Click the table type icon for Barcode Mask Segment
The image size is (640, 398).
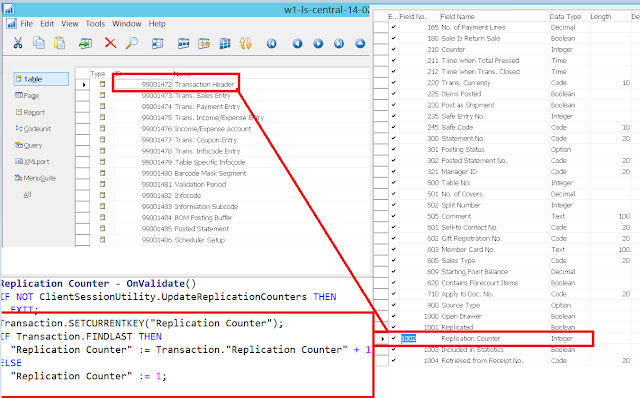coord(102,173)
